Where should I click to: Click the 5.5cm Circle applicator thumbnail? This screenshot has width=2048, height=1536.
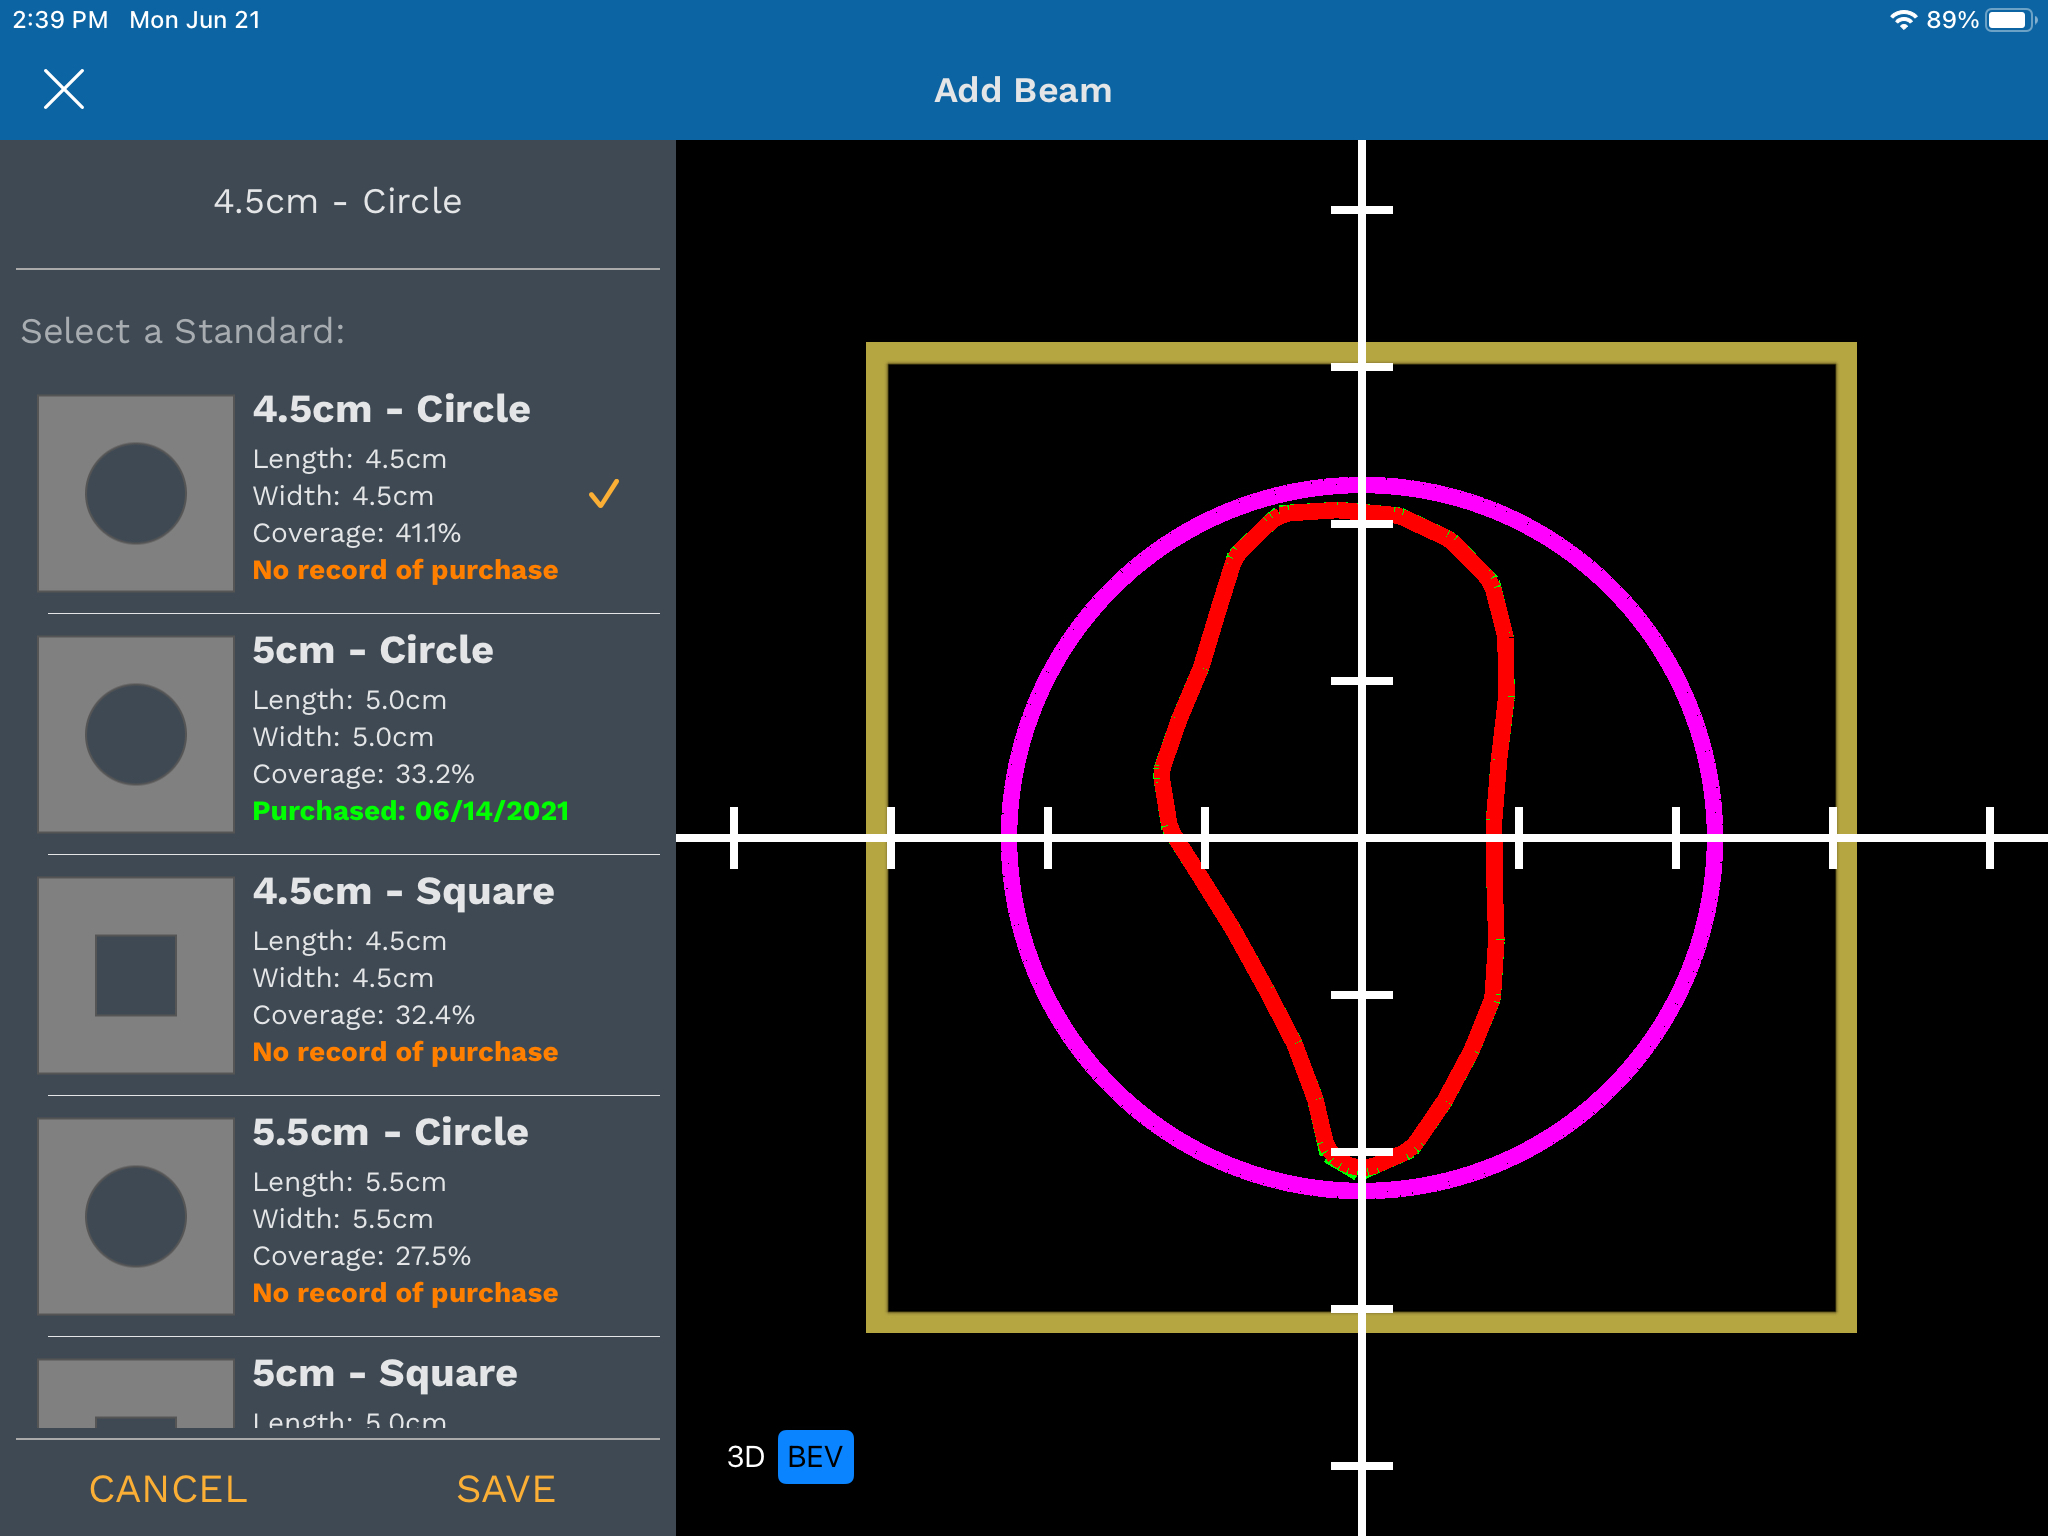[x=136, y=1216]
